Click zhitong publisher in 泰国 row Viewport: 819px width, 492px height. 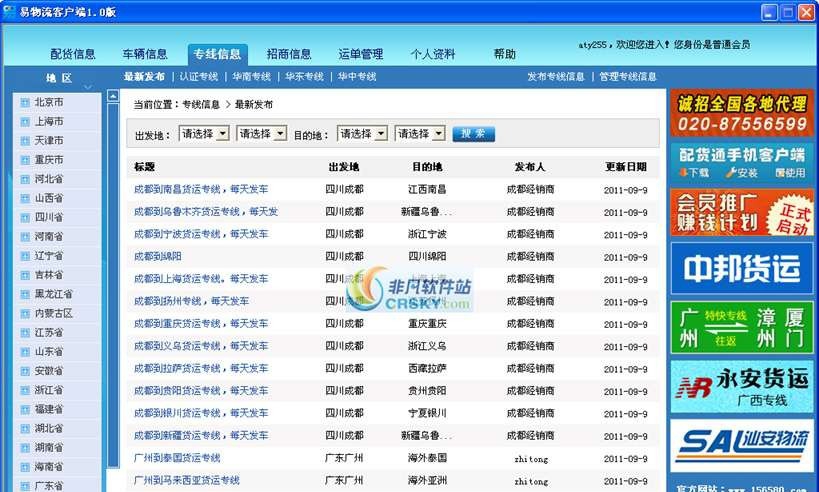[531, 459]
